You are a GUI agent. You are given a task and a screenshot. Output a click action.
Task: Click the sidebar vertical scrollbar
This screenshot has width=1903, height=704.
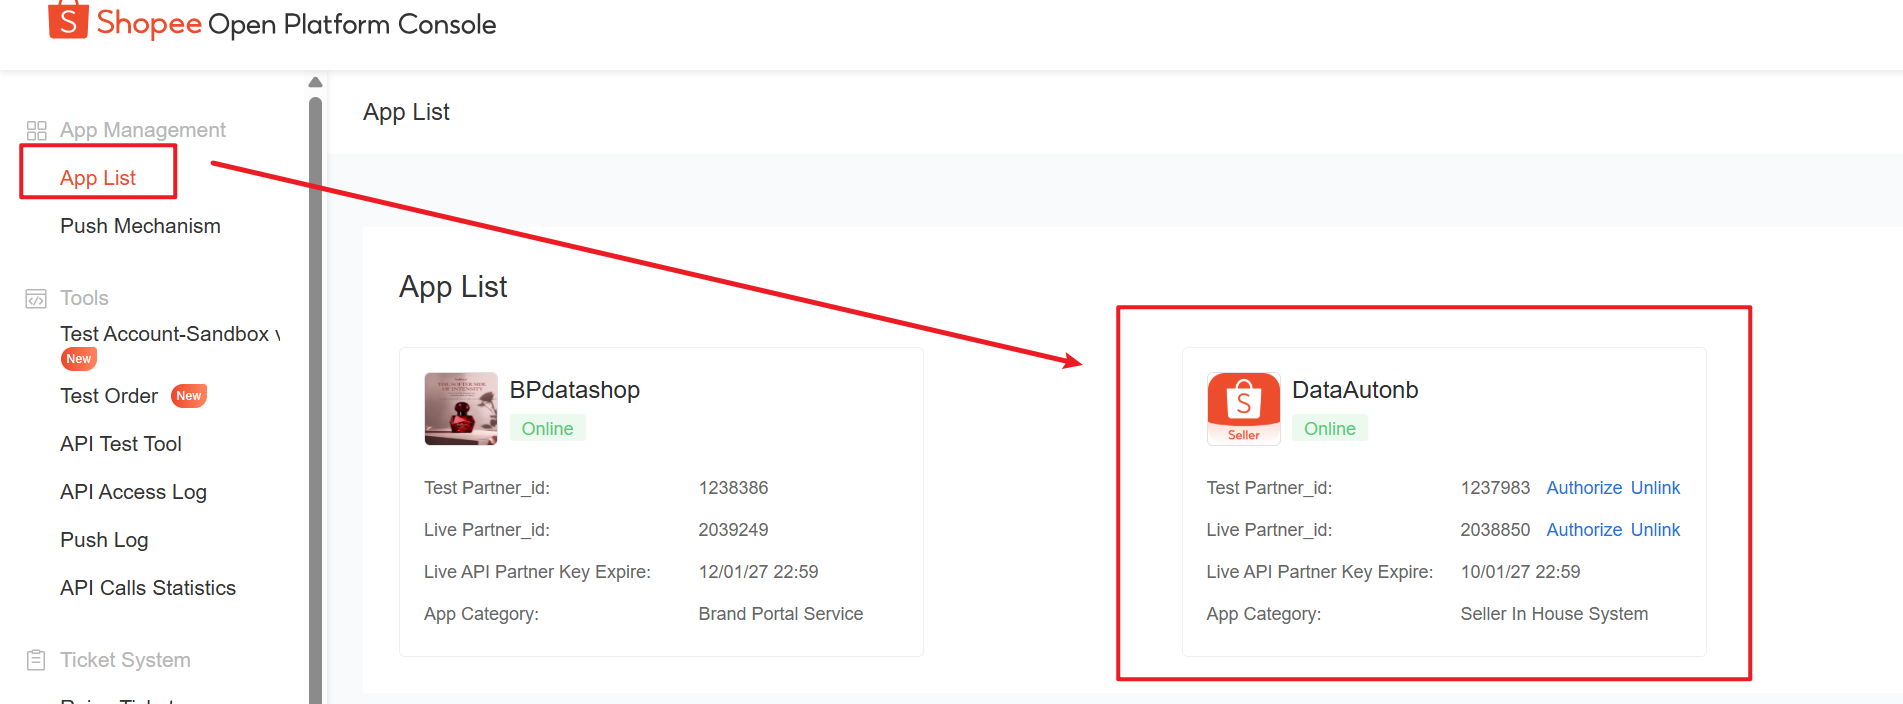coord(315,400)
